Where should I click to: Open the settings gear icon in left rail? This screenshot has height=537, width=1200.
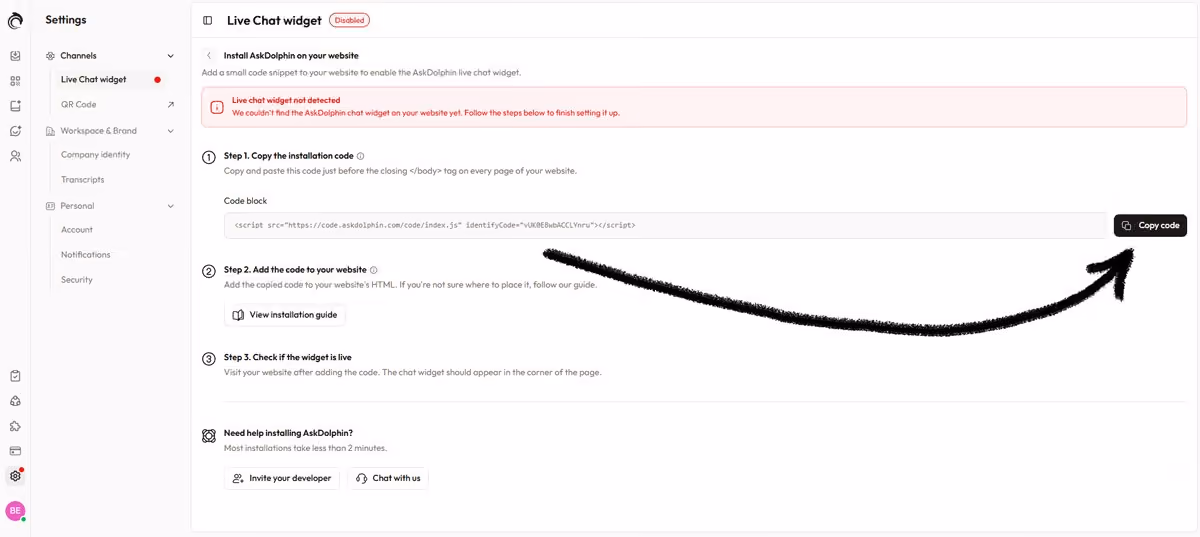(15, 476)
